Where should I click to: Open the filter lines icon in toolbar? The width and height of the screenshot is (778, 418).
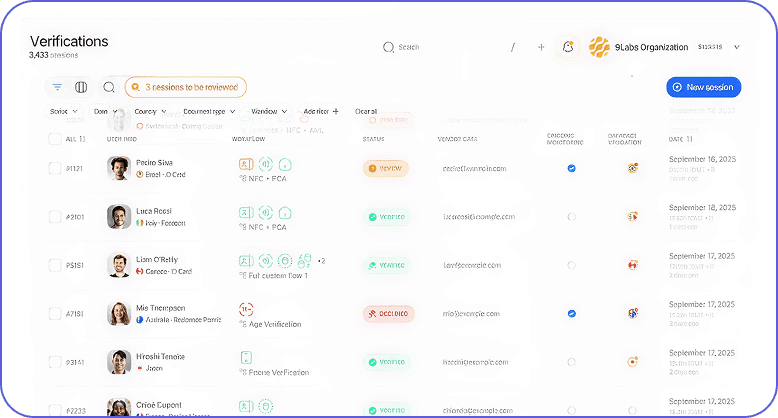(58, 87)
